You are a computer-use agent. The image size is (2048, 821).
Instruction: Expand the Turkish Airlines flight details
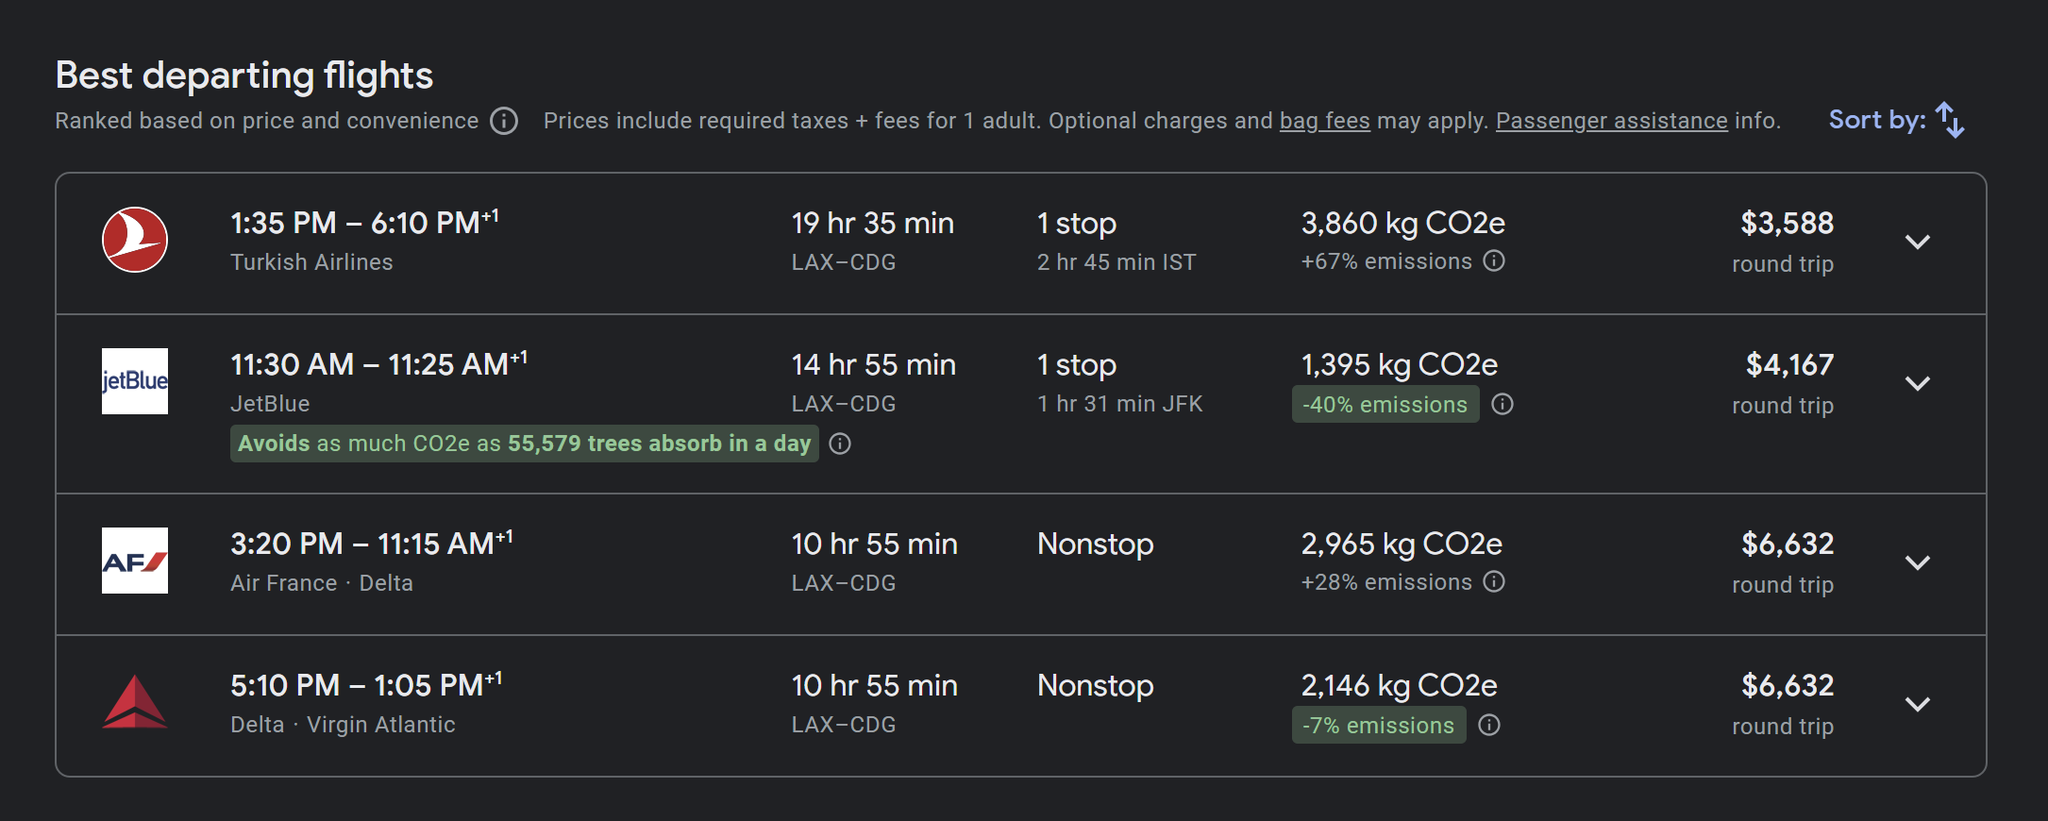1918,242
